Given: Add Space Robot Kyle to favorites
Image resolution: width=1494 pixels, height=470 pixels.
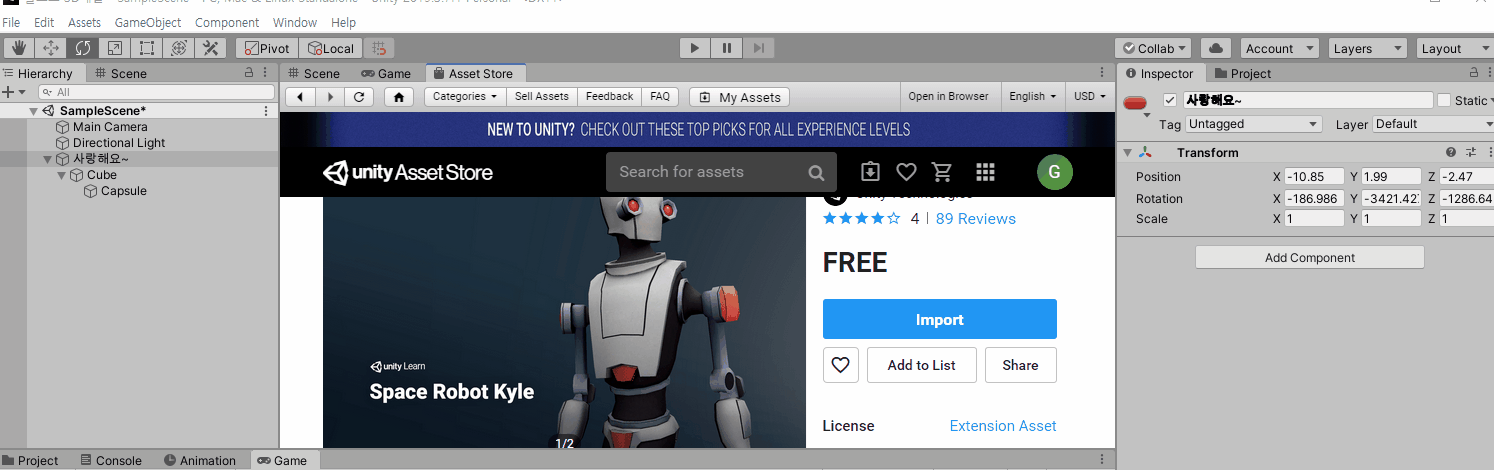Looking at the screenshot, I should click(x=840, y=365).
